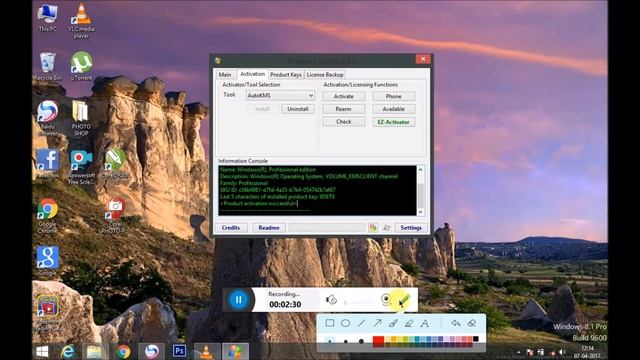This screenshot has height=360, width=640.
Task: Select the arrow drawing tool
Action: coord(377,323)
